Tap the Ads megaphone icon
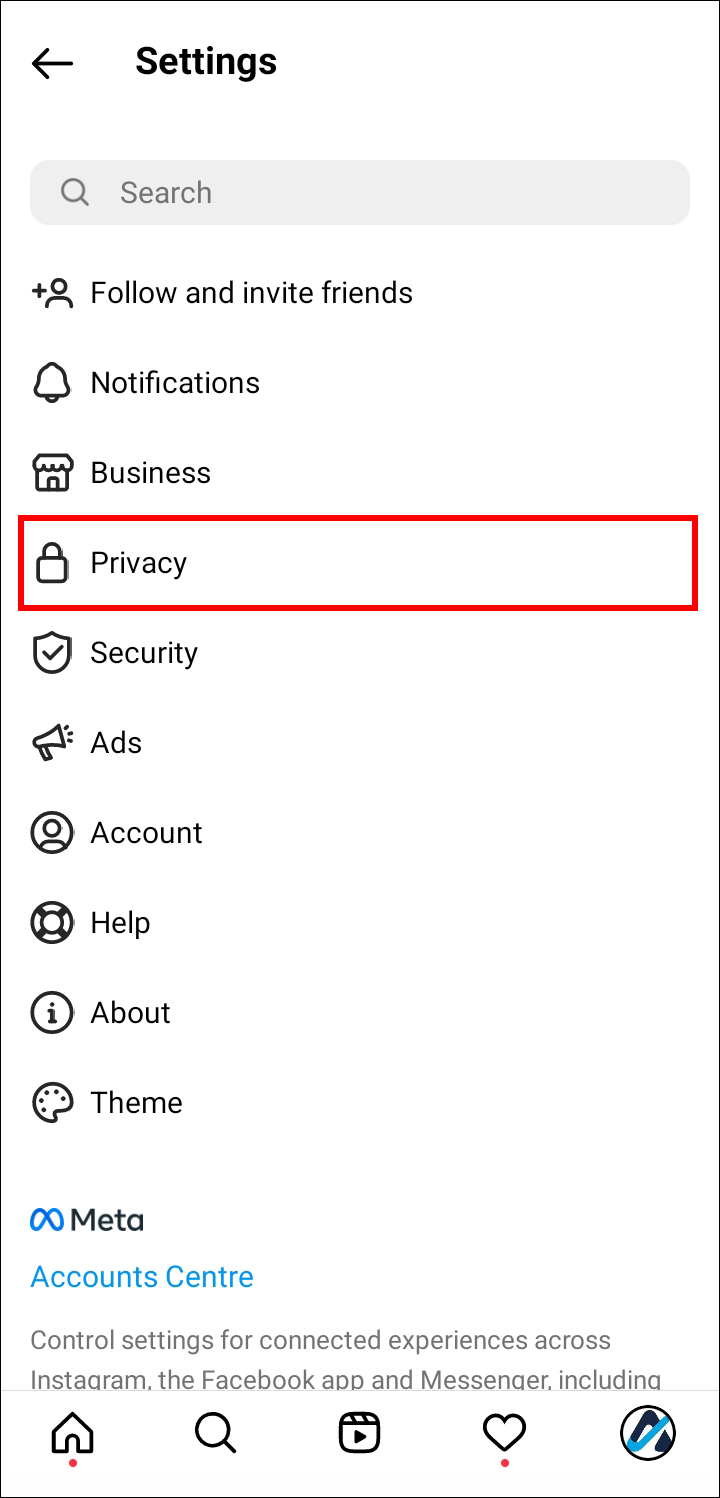Screen dimensions: 720x1498 pos(52,743)
